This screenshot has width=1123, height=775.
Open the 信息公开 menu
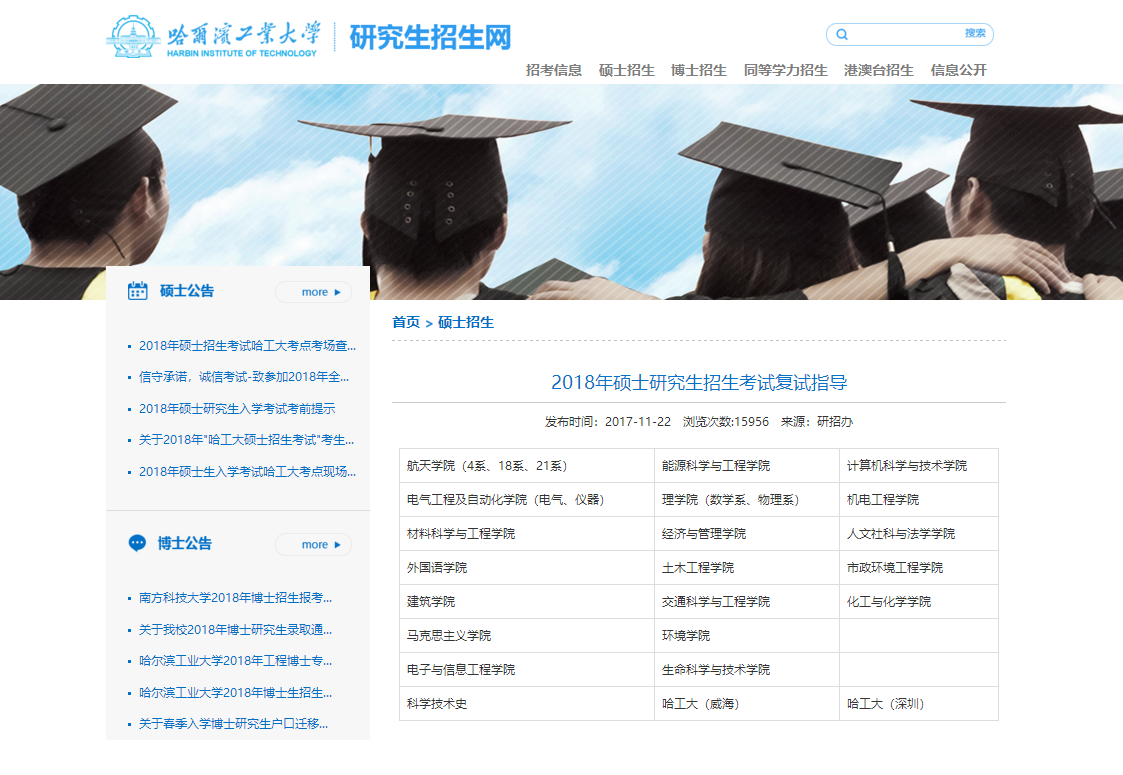point(959,70)
